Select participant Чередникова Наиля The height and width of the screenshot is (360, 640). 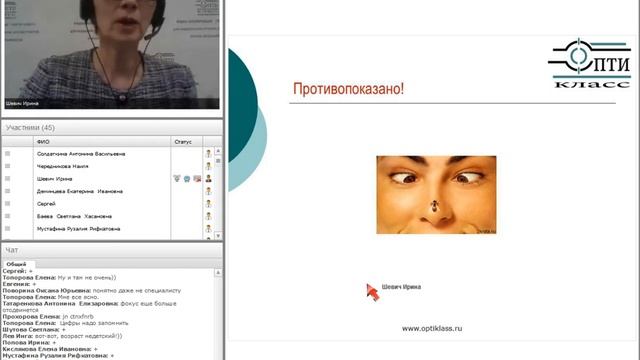62,166
